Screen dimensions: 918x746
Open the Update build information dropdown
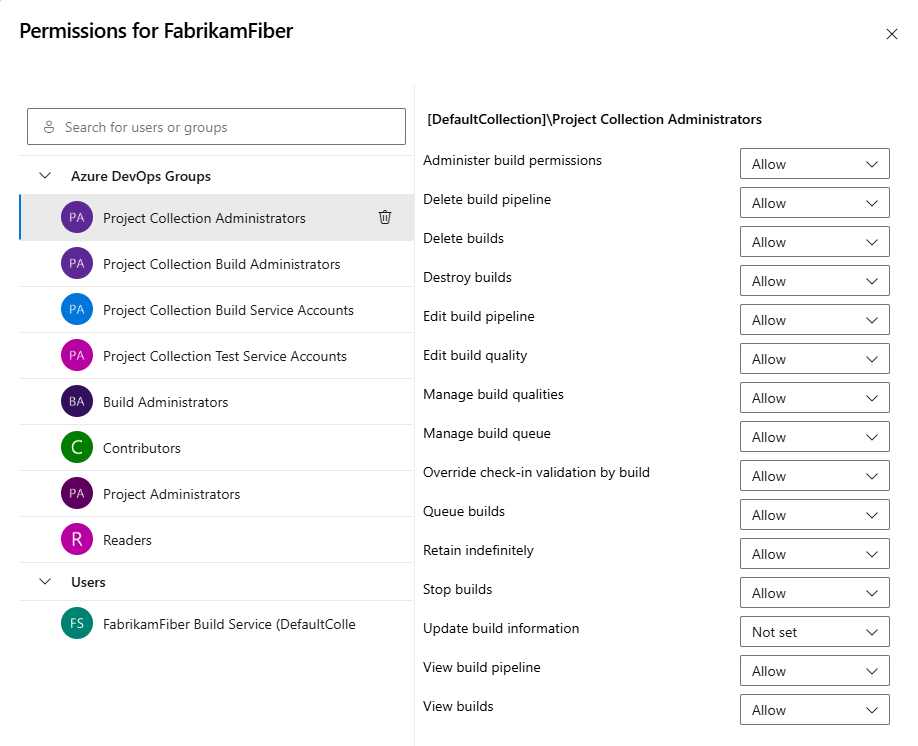pos(814,632)
